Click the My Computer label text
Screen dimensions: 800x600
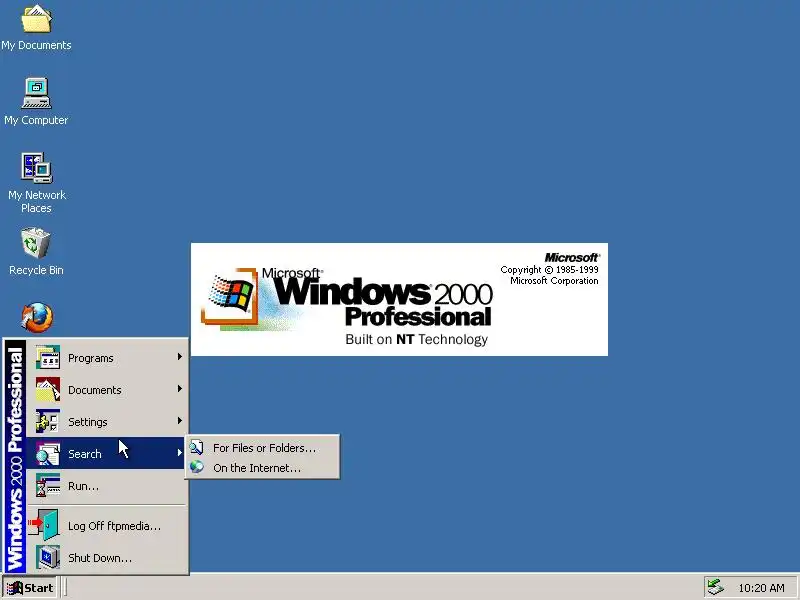click(36, 120)
